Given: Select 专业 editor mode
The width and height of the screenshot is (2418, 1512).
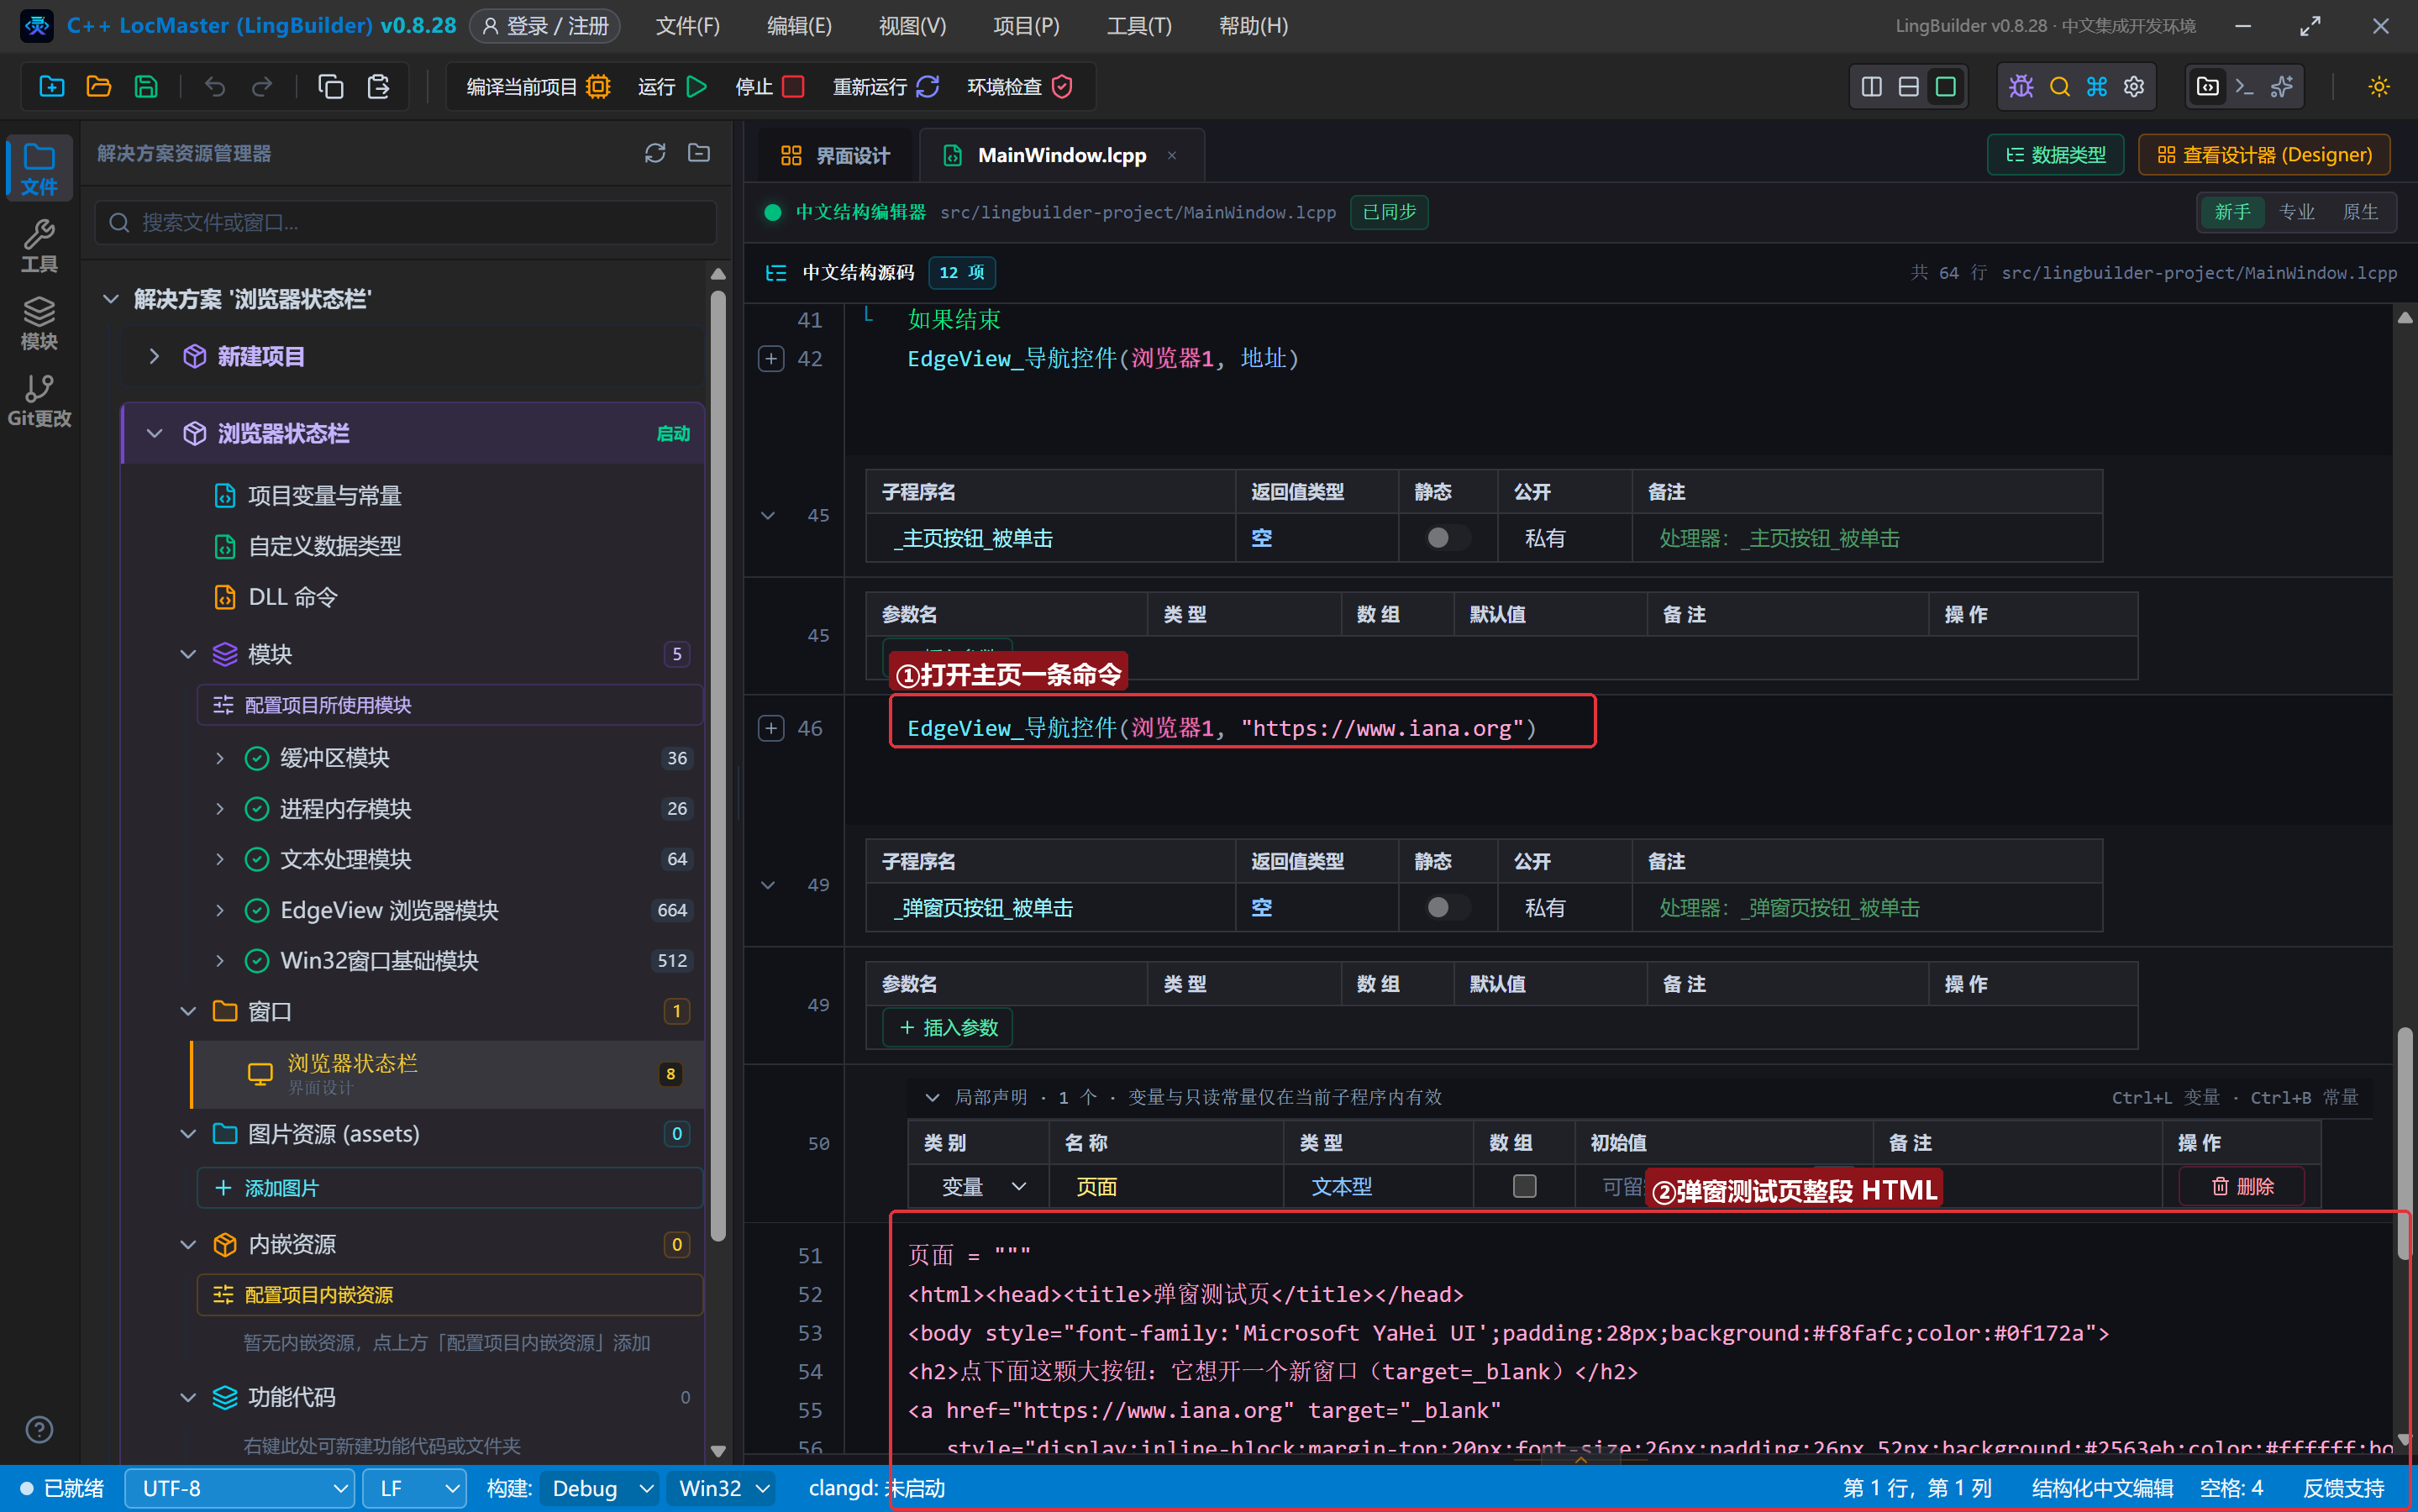Looking at the screenshot, I should (2296, 212).
